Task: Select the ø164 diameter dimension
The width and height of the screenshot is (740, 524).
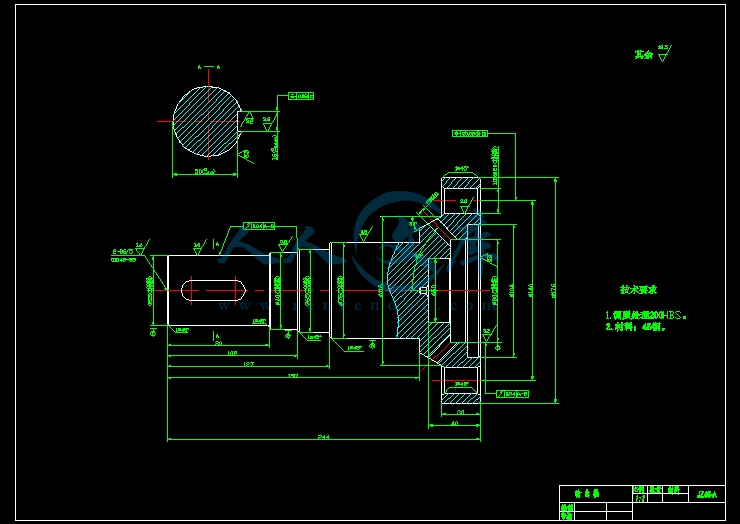Action: coord(511,291)
